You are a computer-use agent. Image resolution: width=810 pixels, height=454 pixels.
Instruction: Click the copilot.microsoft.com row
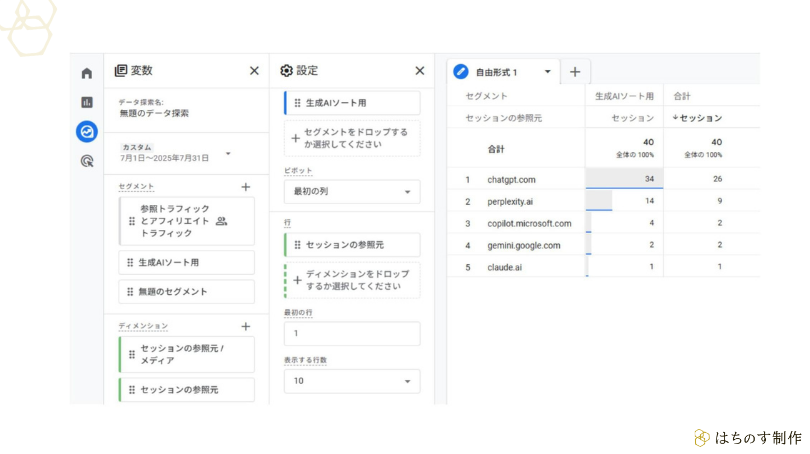603,223
